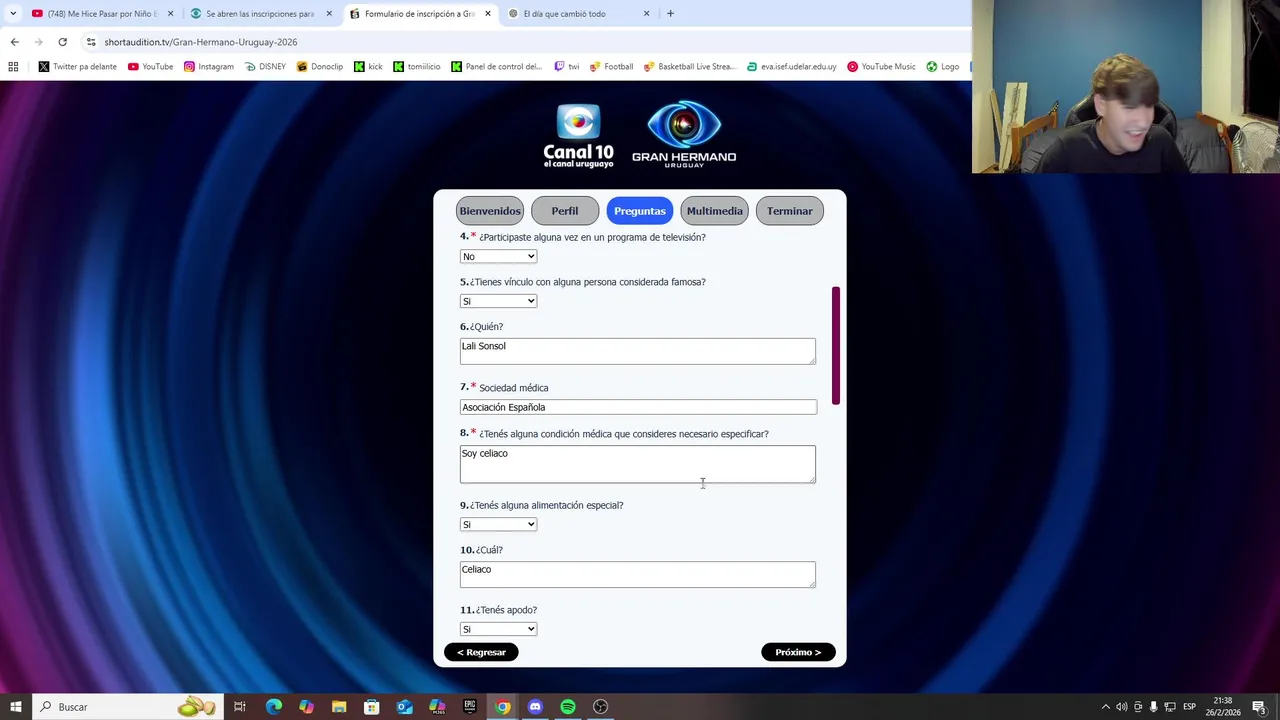Go back to previous page
The image size is (1280, 720).
point(14,42)
